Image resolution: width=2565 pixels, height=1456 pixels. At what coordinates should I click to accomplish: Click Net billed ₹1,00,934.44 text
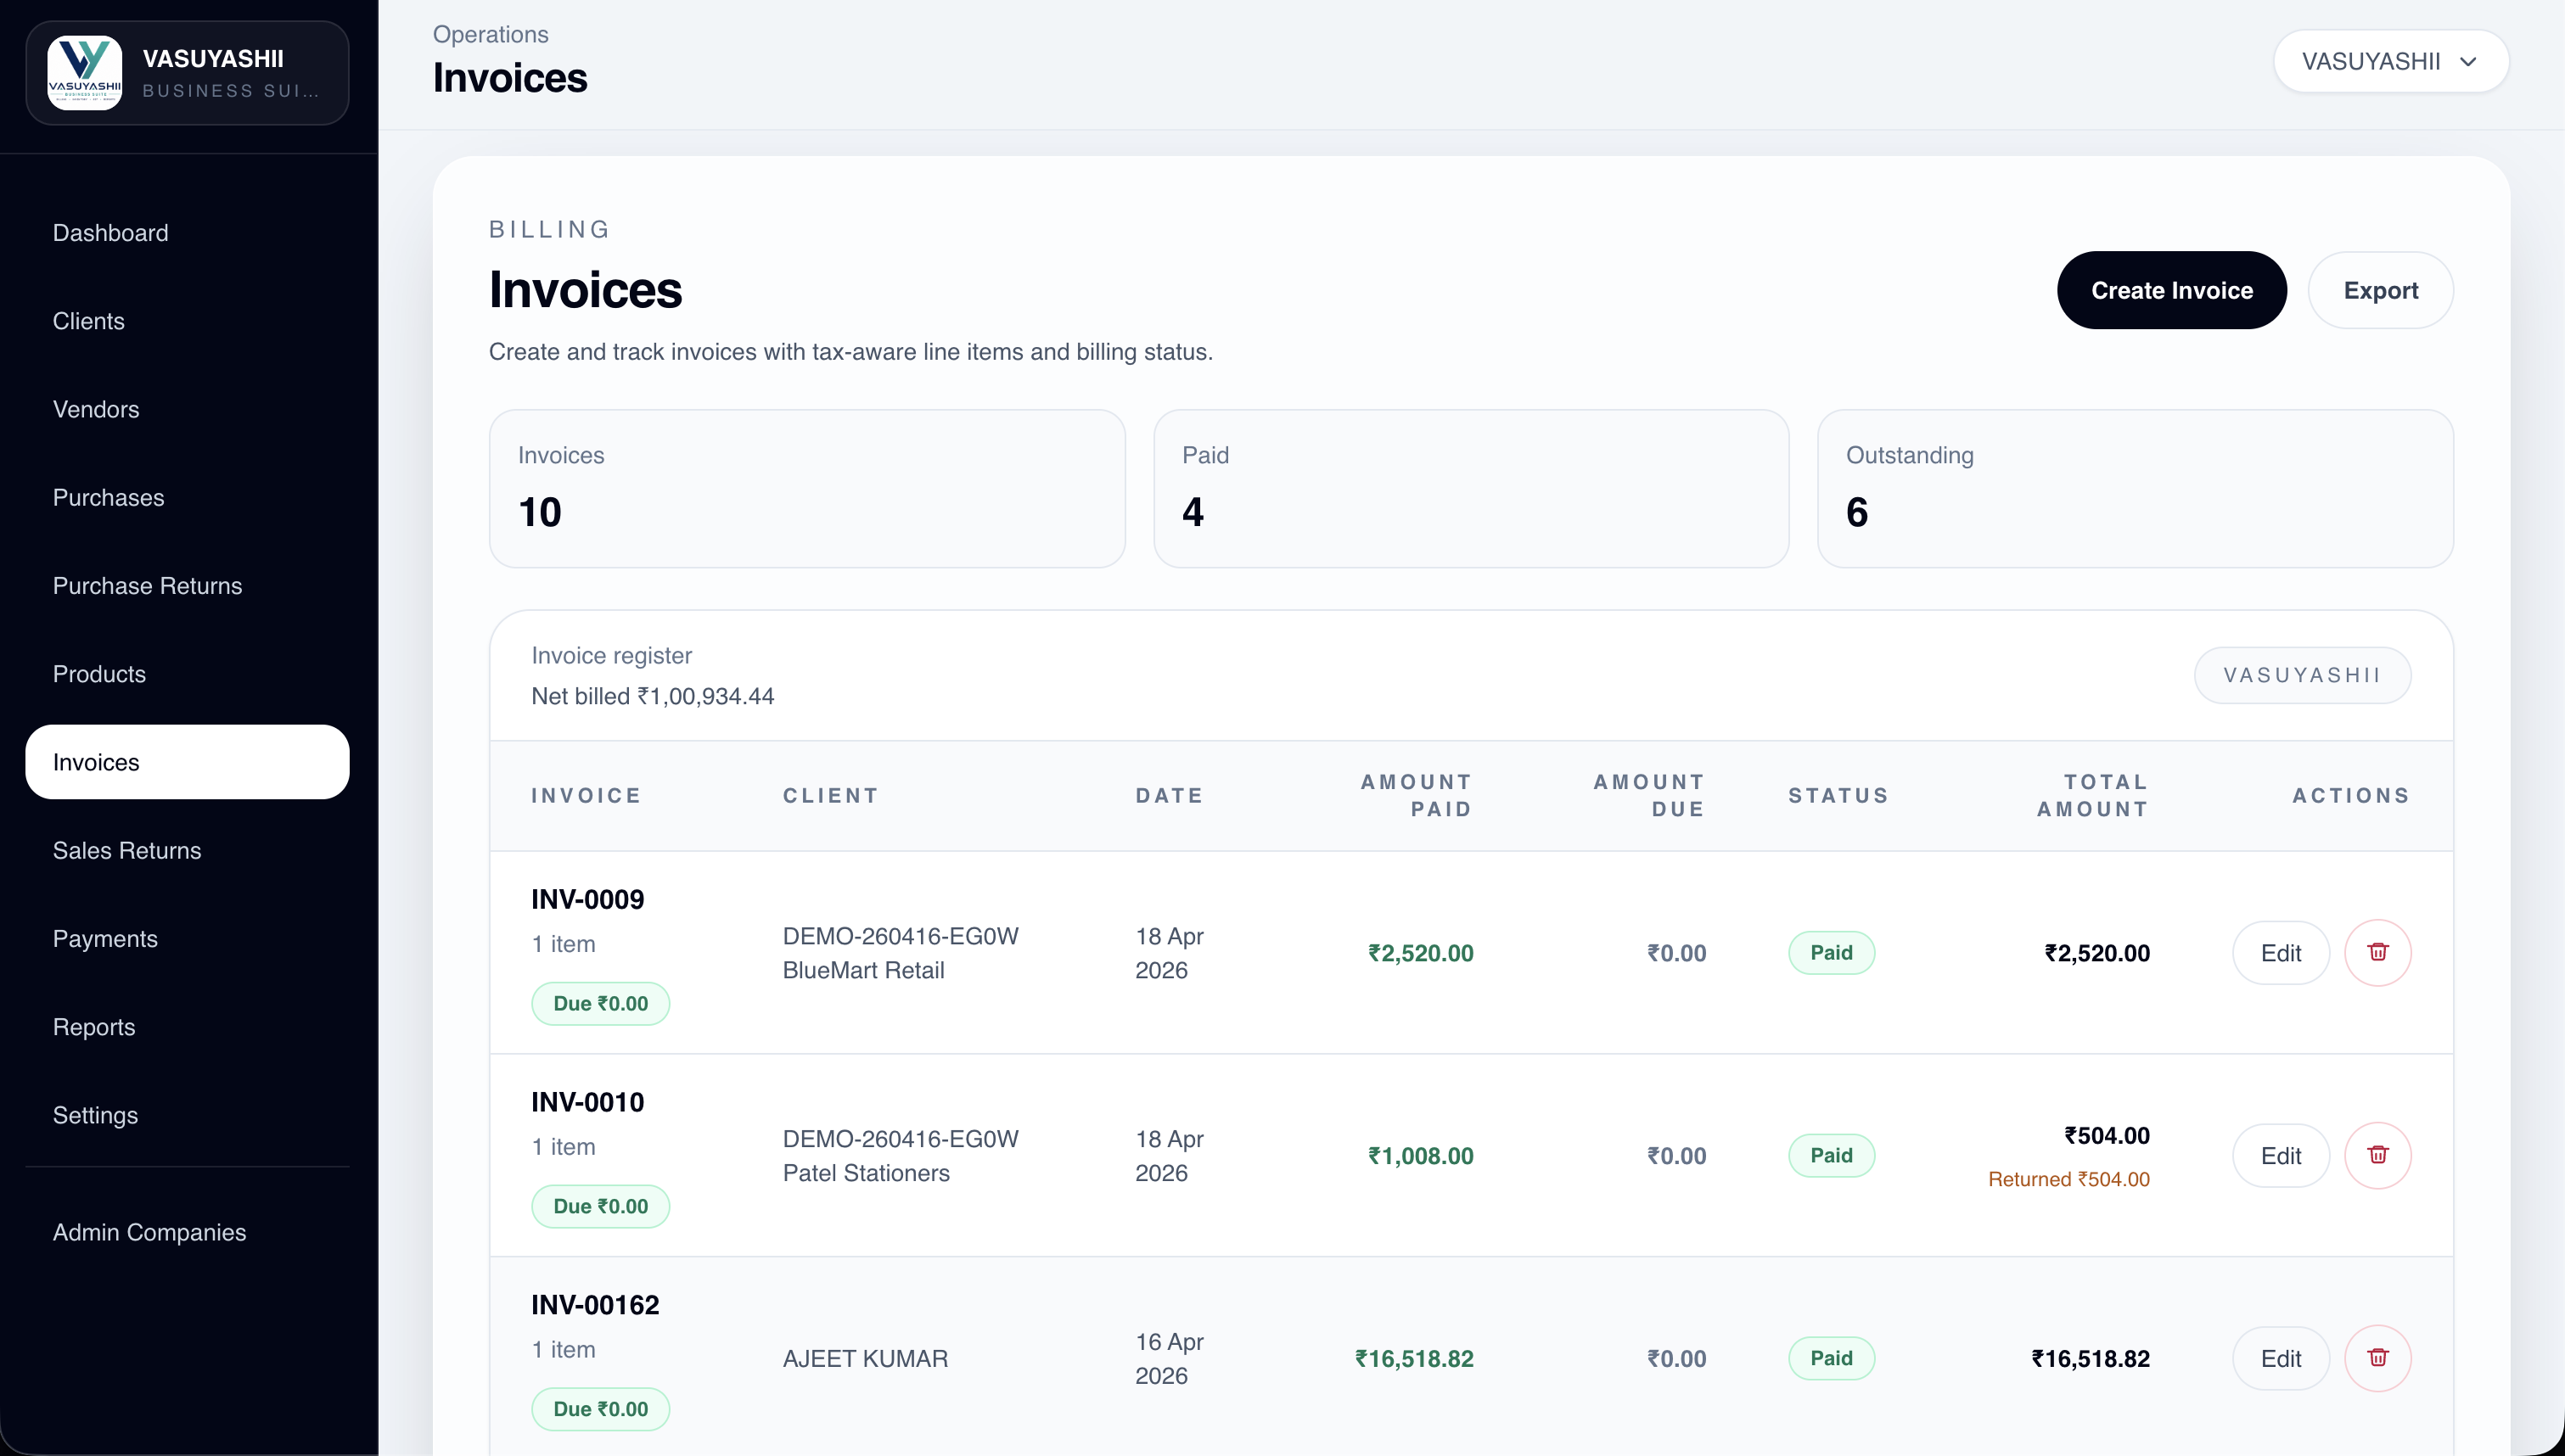(652, 696)
